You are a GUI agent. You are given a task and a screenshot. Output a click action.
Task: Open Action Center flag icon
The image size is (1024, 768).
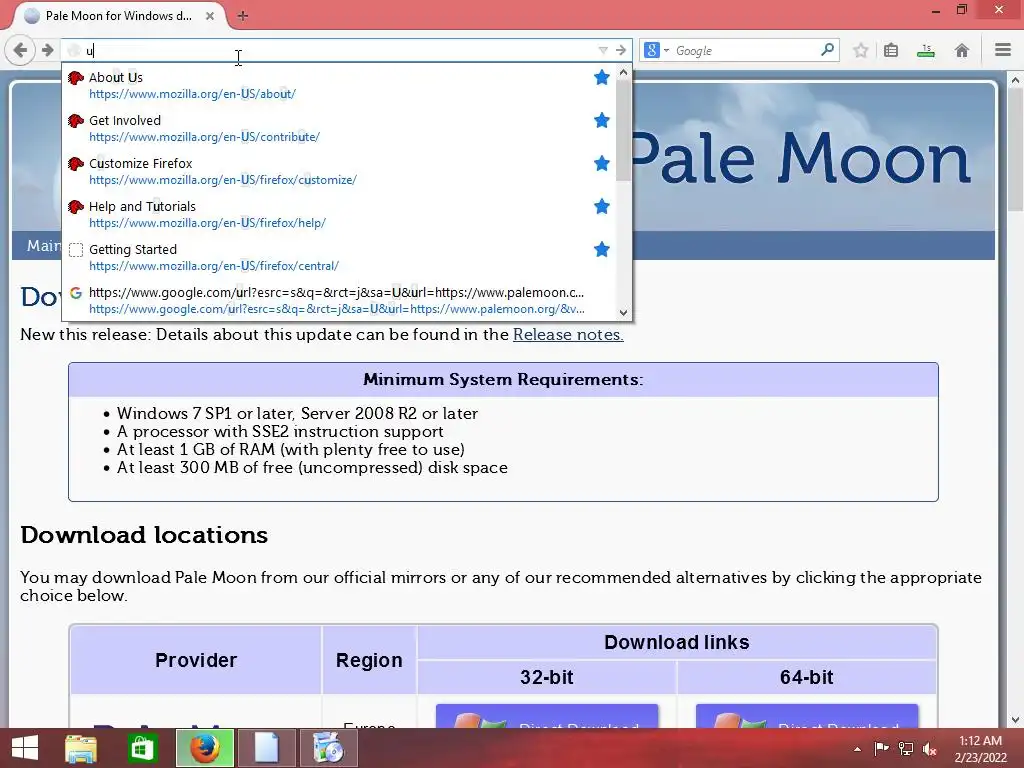pyautogui.click(x=881, y=748)
